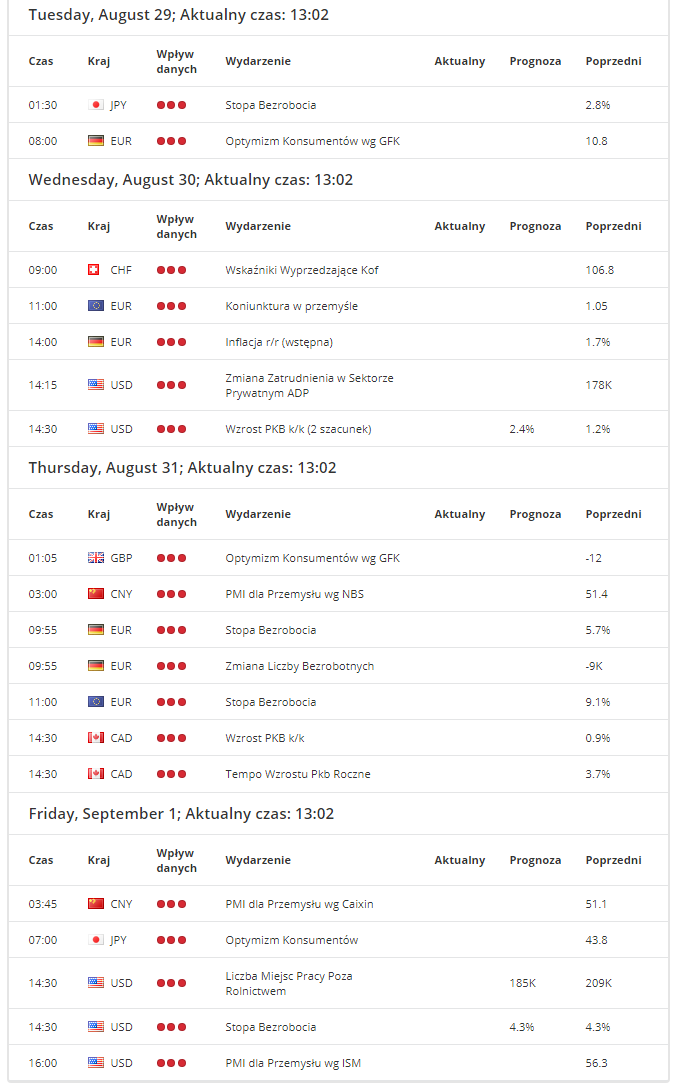Click 2.4% forecast value for USD PKB
The image size is (678, 1087).
[521, 429]
